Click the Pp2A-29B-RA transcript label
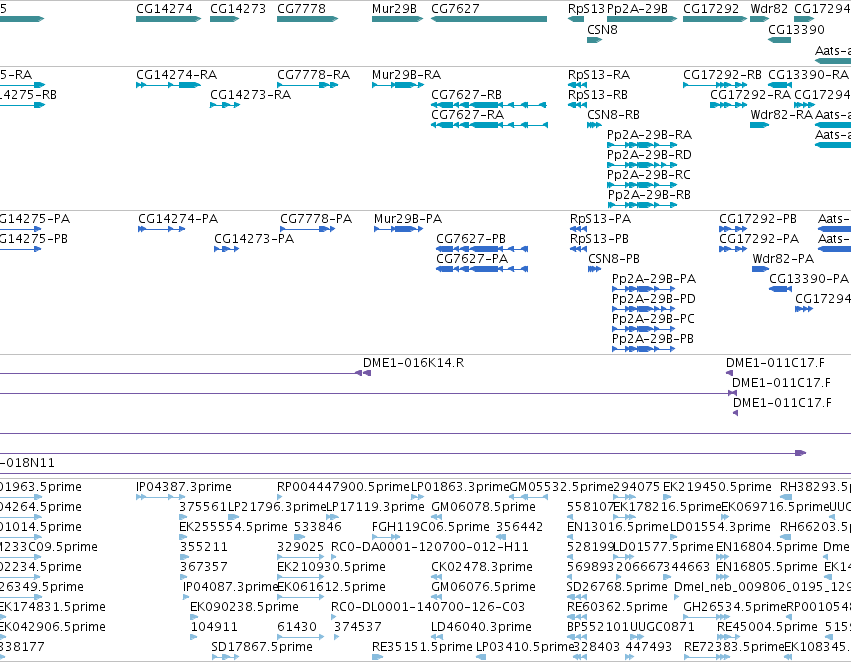Image resolution: width=851 pixels, height=662 pixels. pyautogui.click(x=649, y=135)
